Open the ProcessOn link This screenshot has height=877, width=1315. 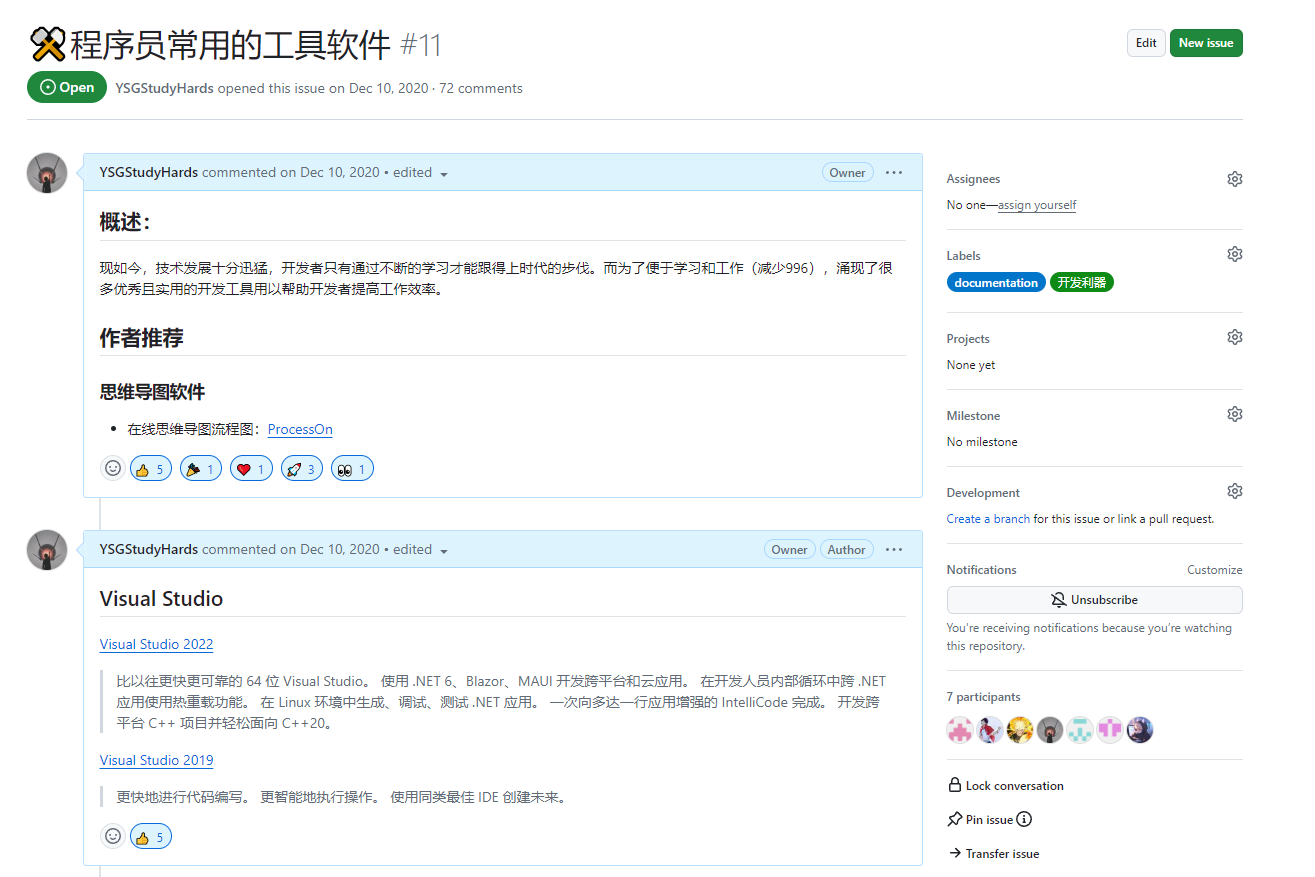pyautogui.click(x=300, y=429)
